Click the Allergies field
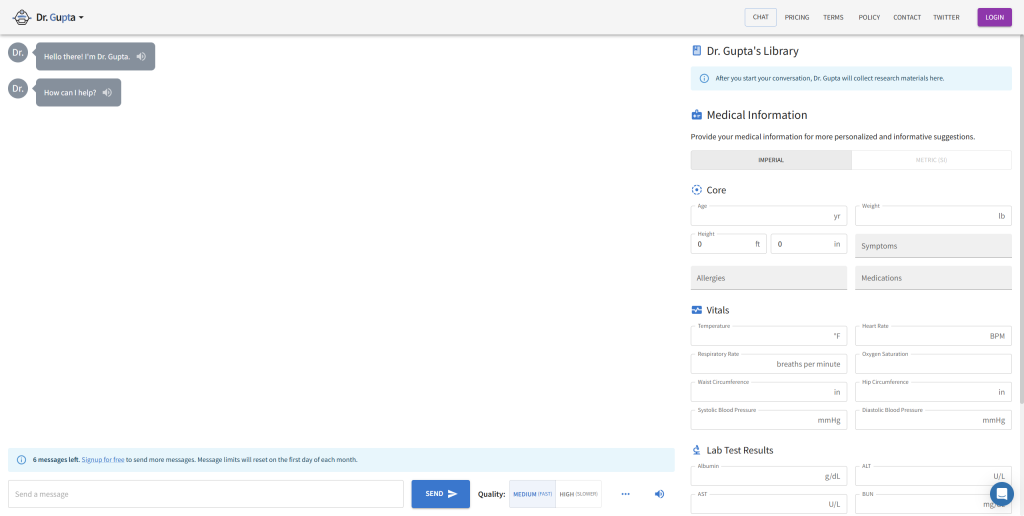 769,278
